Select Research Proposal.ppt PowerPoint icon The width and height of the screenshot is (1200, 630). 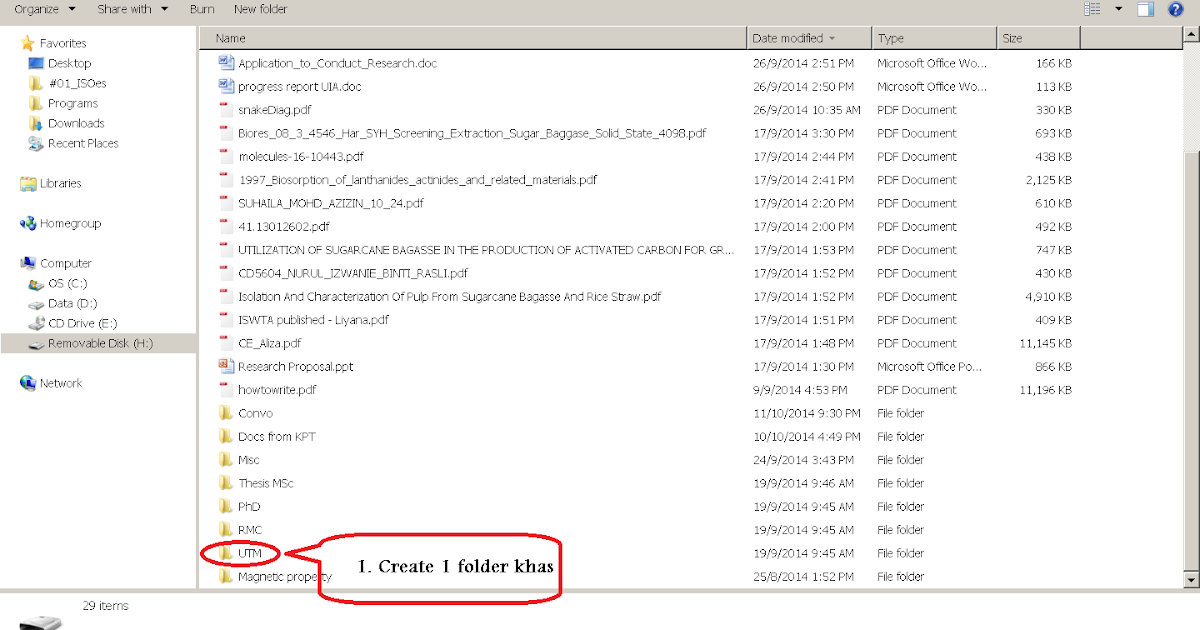click(225, 366)
